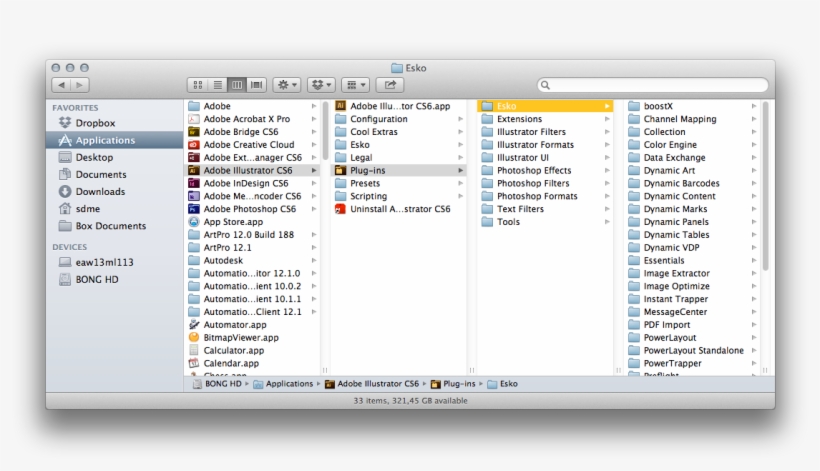The width and height of the screenshot is (820, 471).
Task: Select Uninstall Adobe Illustrator CS6 item
Action: 340,209
